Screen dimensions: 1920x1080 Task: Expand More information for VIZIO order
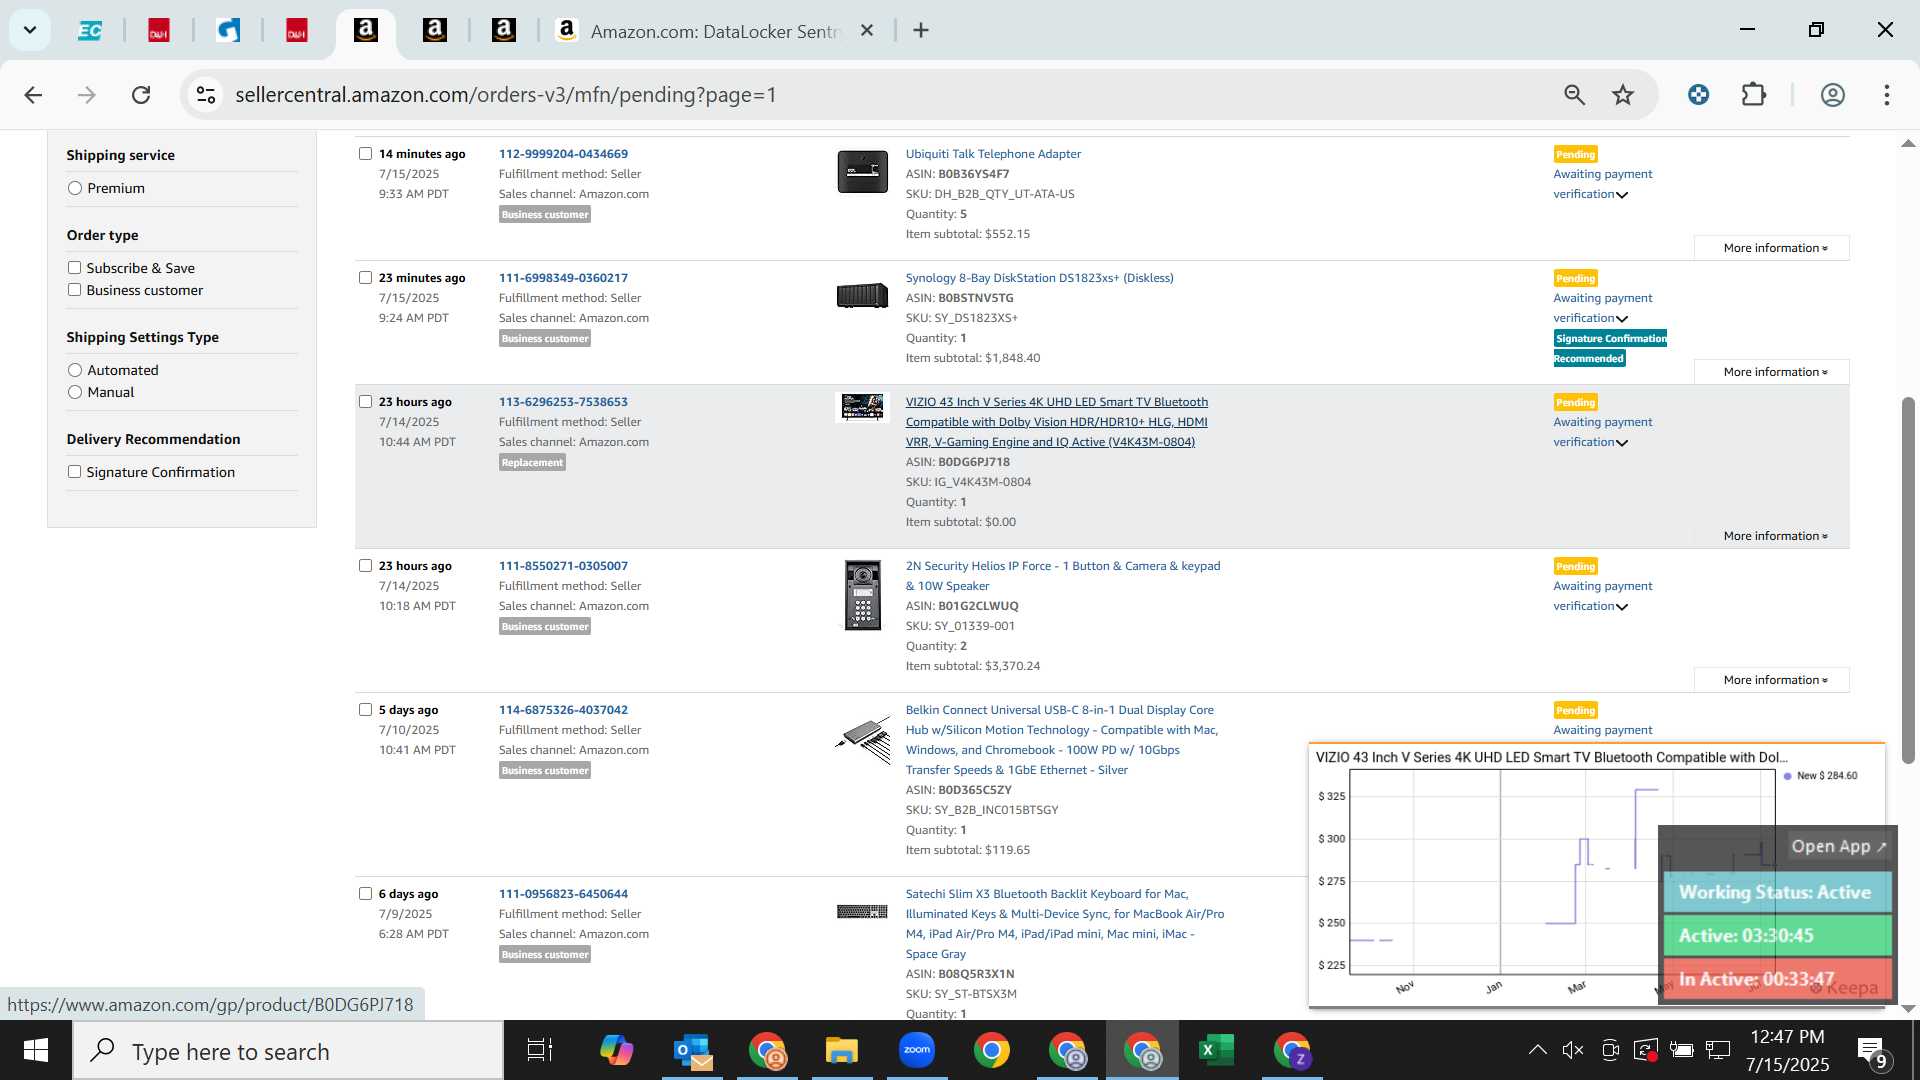(x=1774, y=536)
